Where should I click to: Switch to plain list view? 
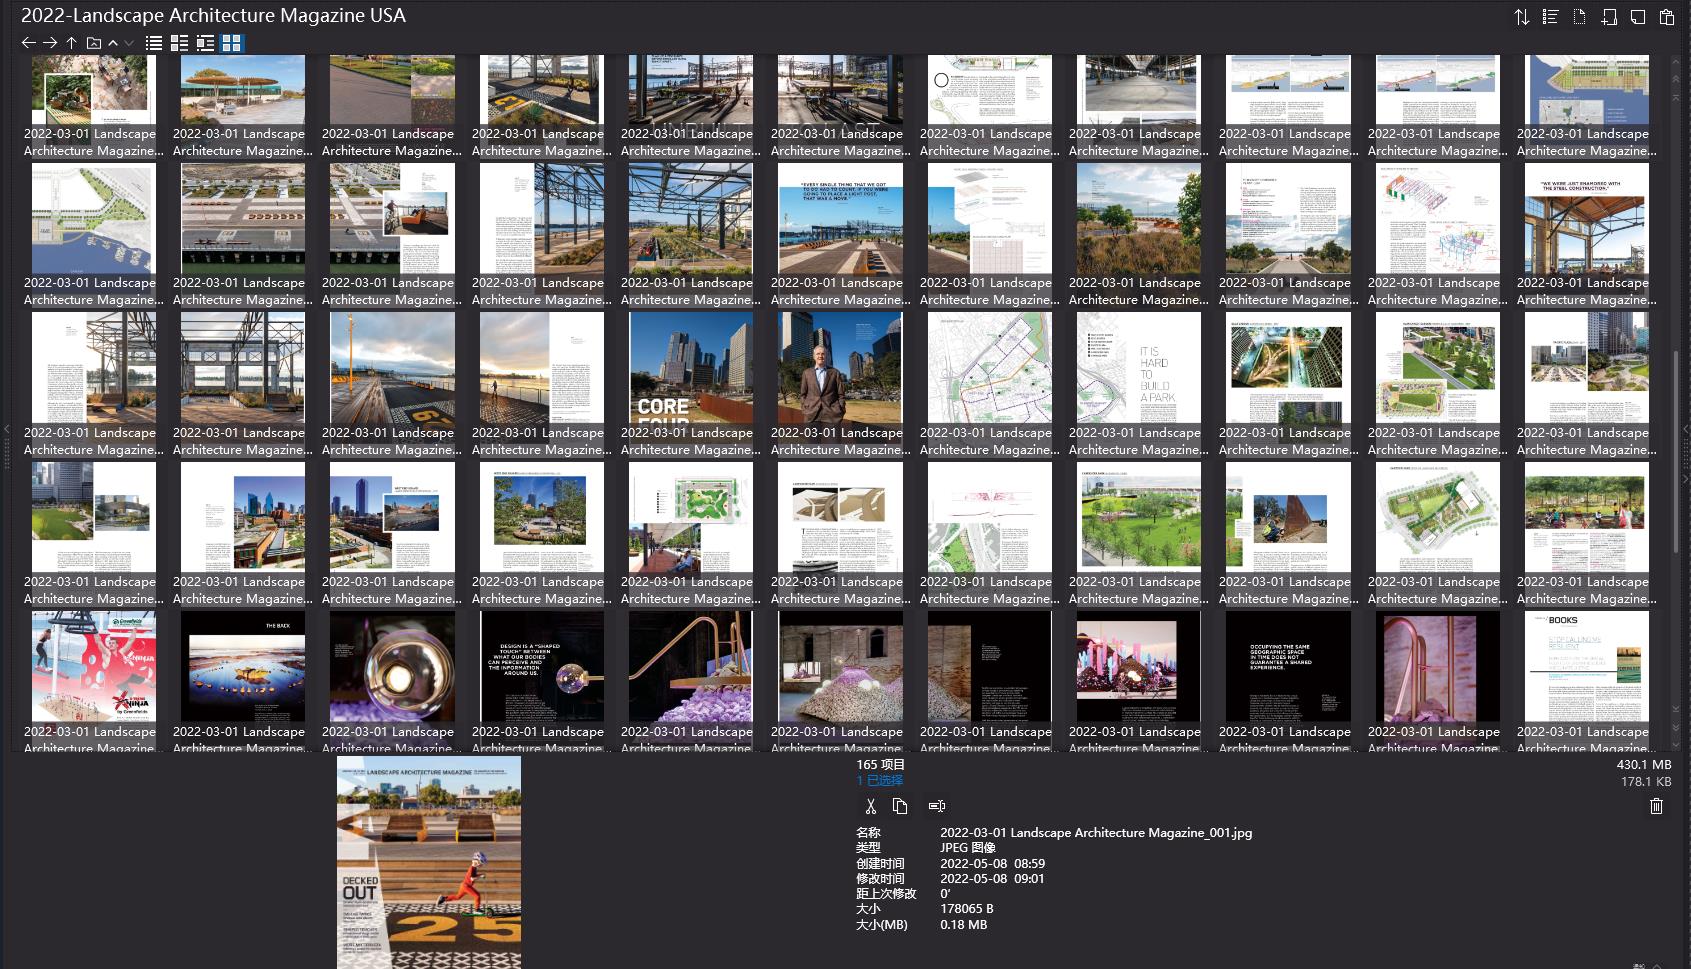tap(153, 43)
